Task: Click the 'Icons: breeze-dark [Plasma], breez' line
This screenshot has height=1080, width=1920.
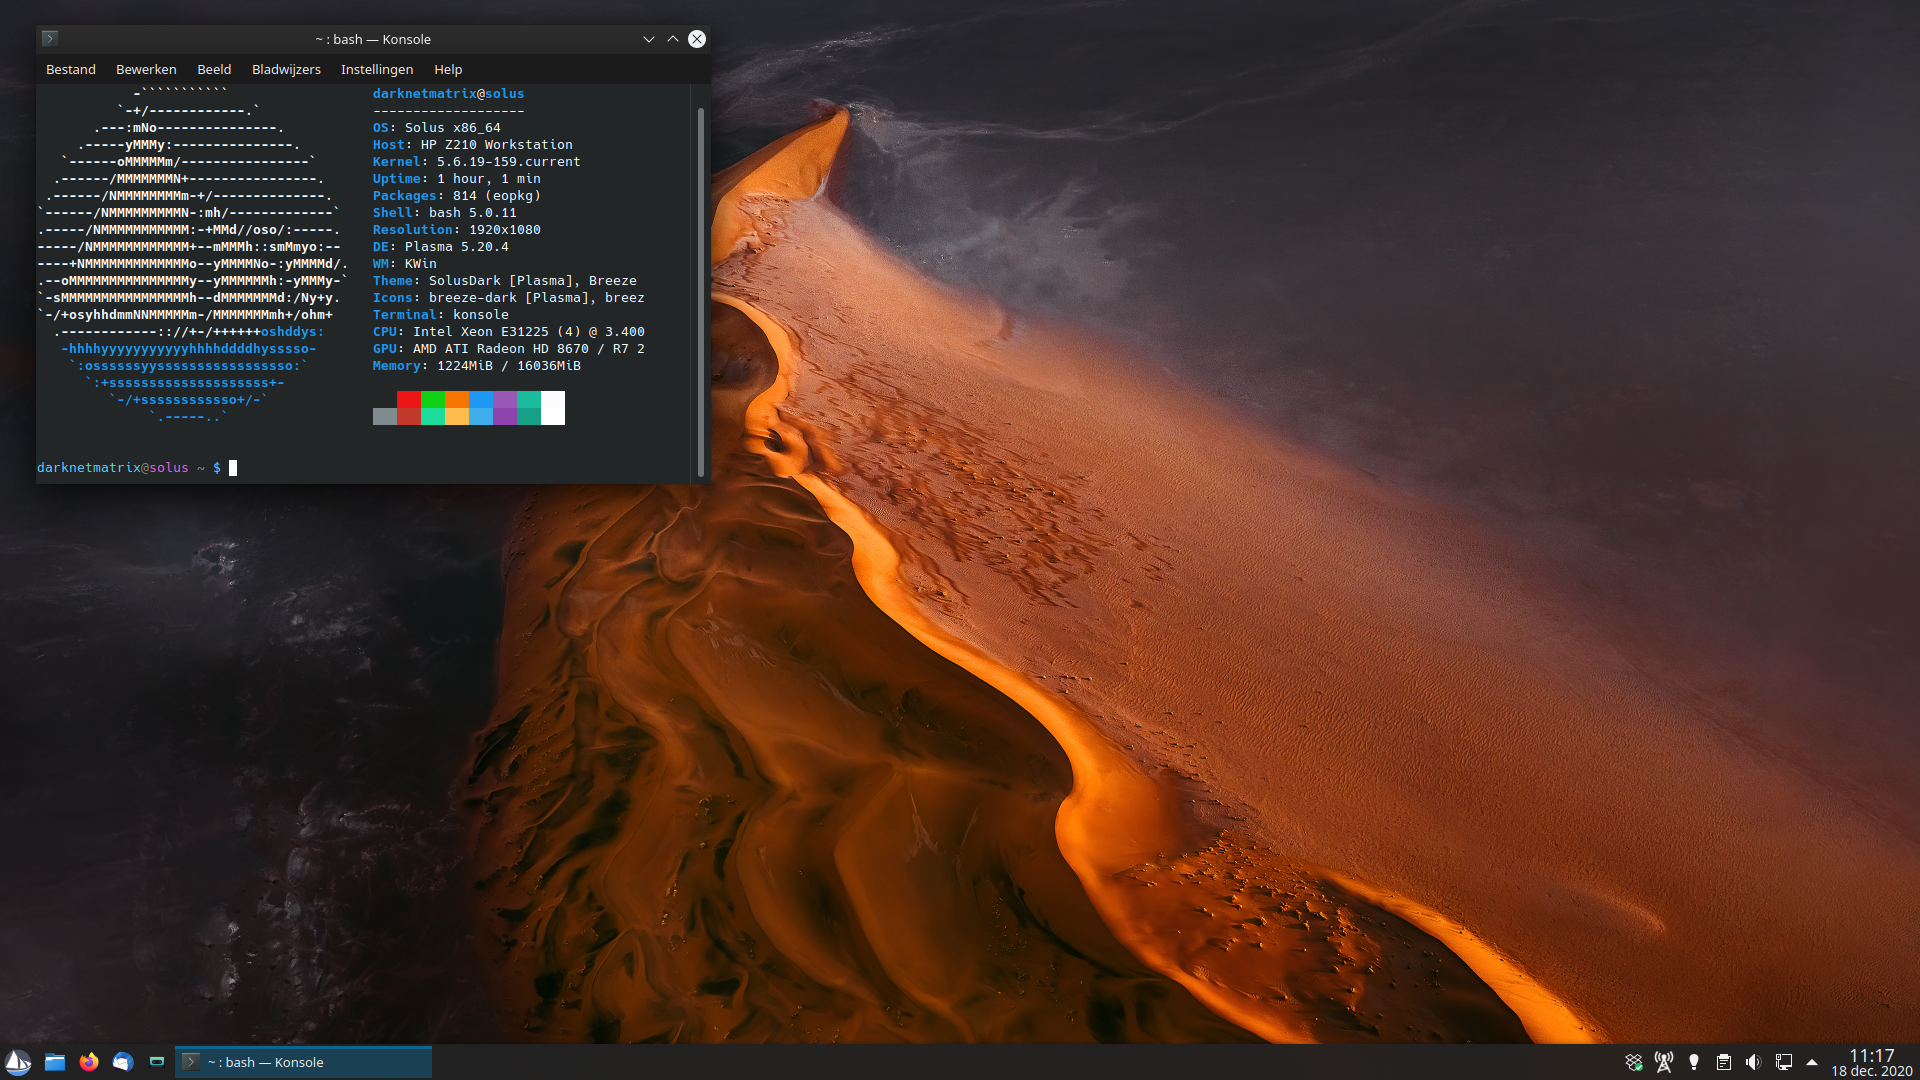Action: [509, 297]
